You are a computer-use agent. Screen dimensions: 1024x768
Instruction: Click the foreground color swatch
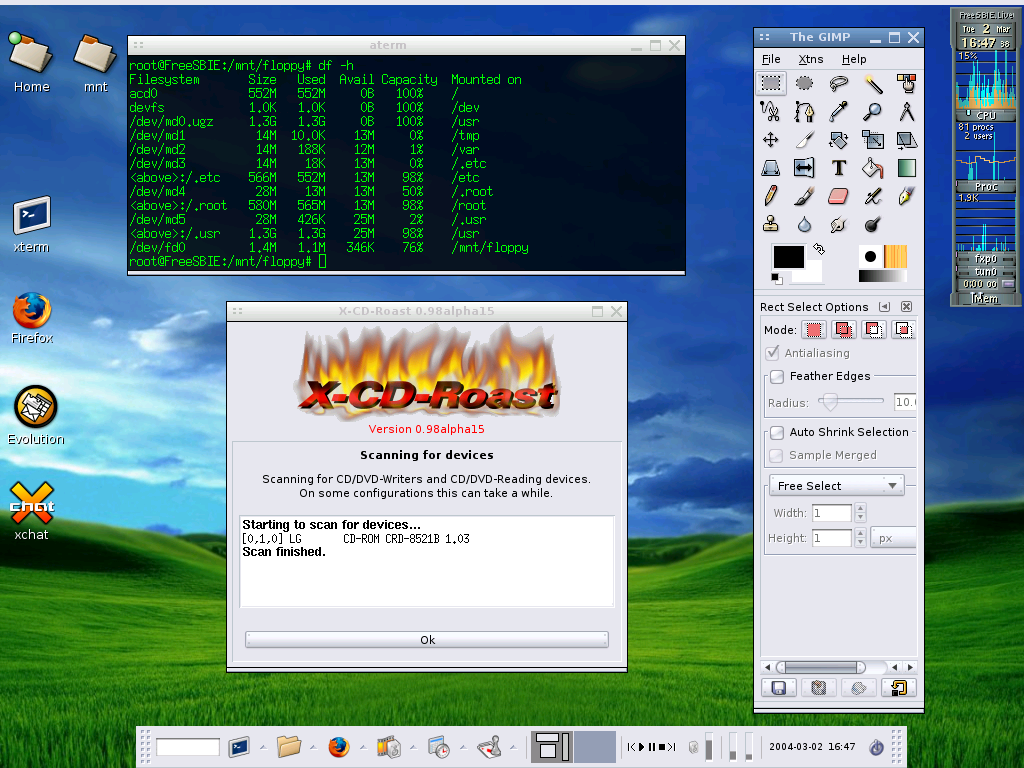click(x=789, y=257)
